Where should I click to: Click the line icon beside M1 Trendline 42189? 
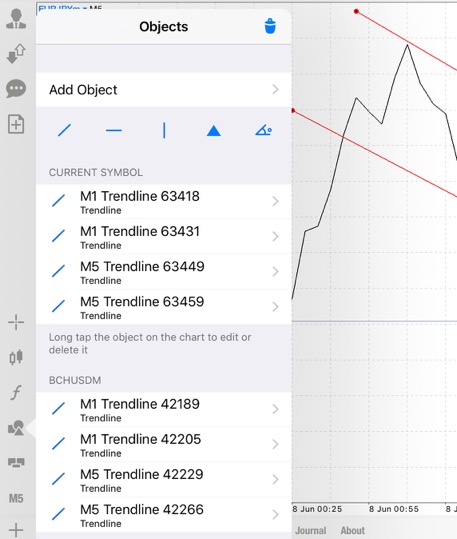58,409
